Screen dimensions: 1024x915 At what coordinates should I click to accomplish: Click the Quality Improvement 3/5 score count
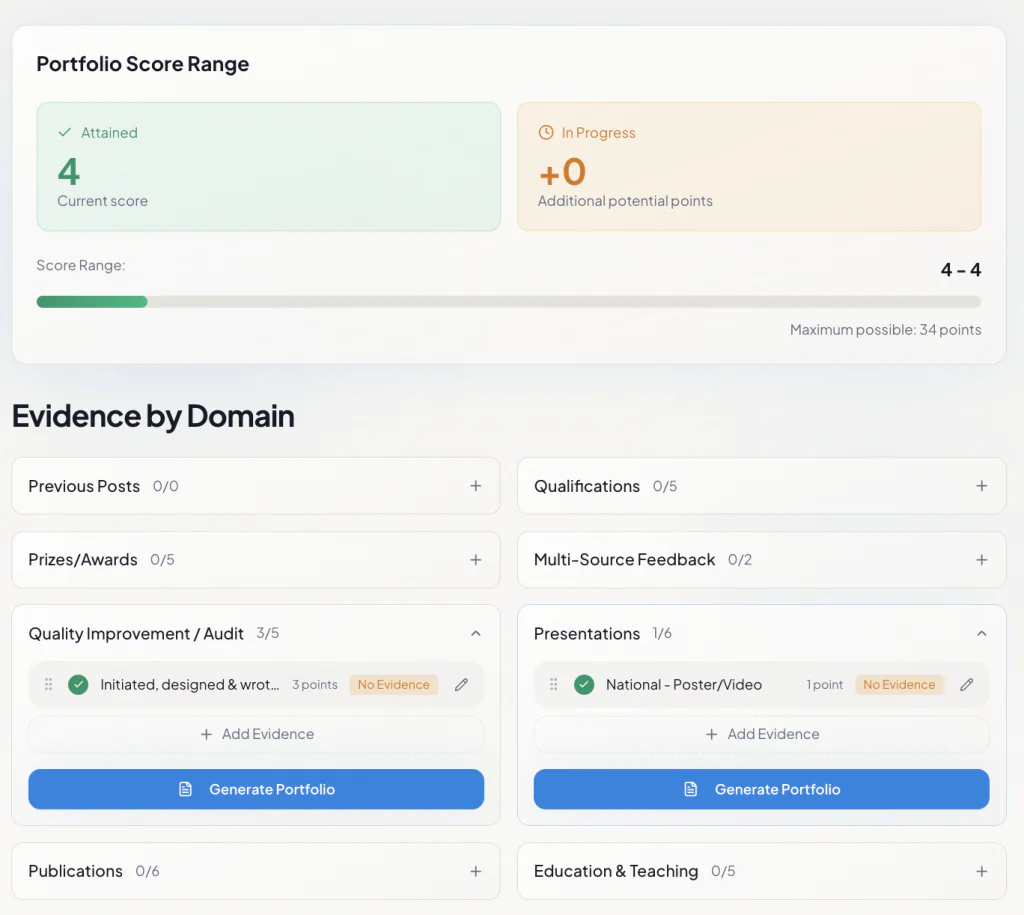click(268, 634)
